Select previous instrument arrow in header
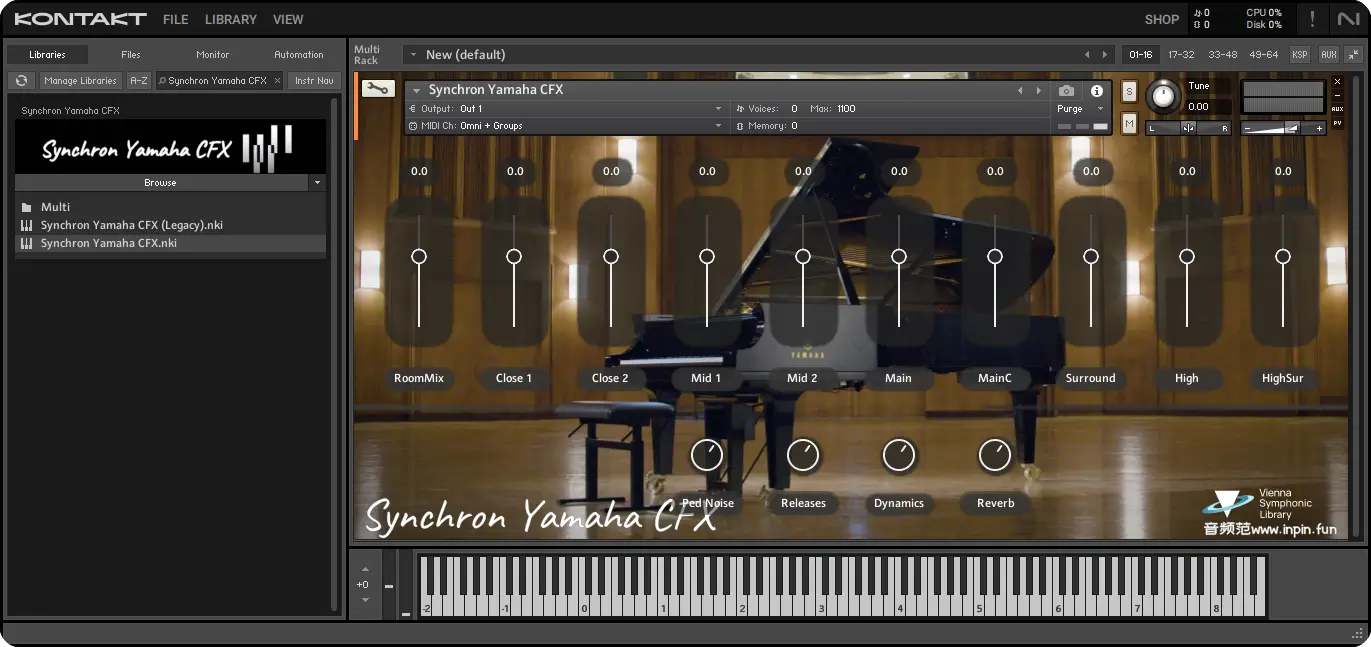 tap(1020, 90)
